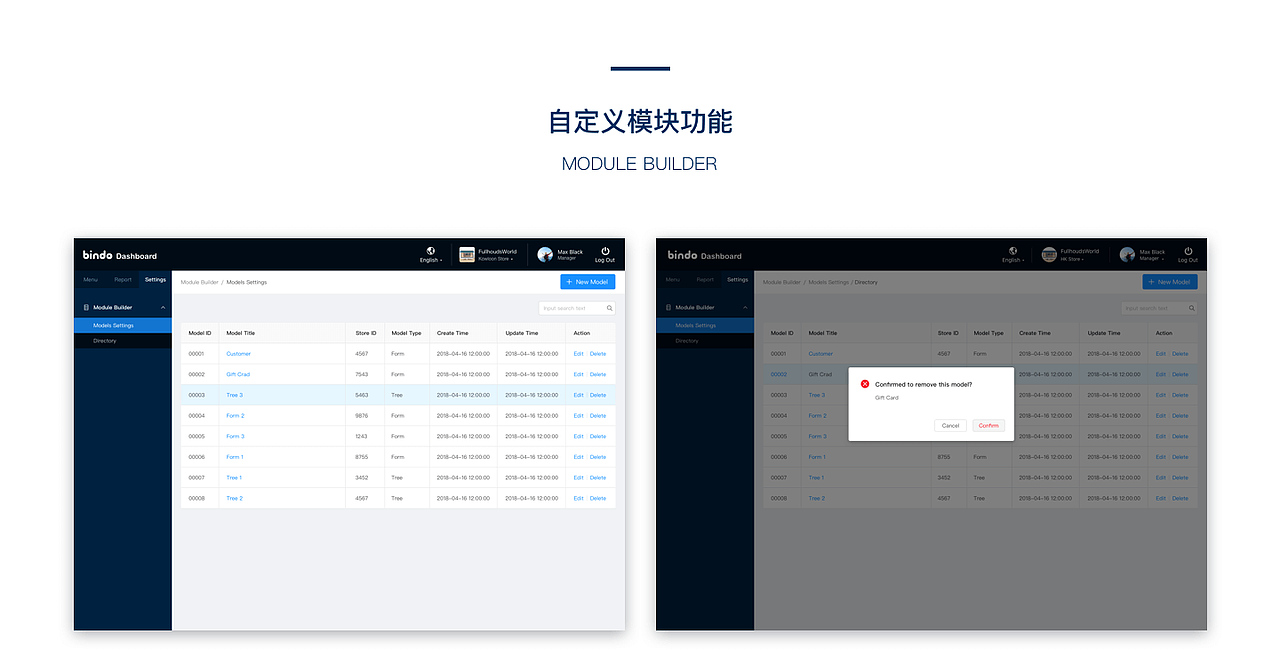The width and height of the screenshot is (1280, 658).
Task: Click Model Title column header, Kowloon Store dashboard
Action: point(240,333)
